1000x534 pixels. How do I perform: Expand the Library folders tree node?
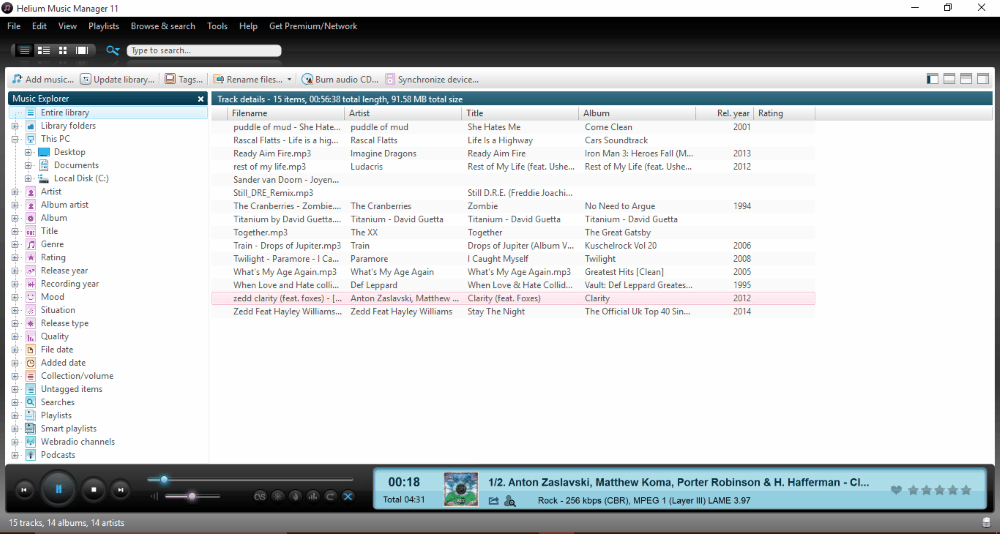pos(15,126)
